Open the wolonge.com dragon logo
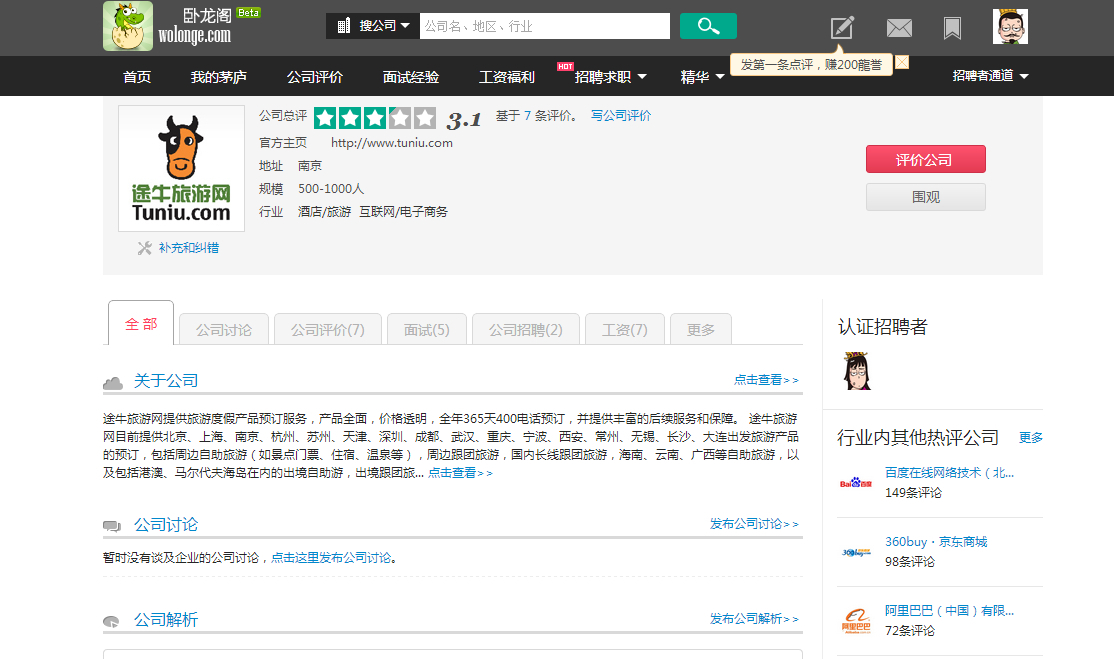 click(x=128, y=26)
